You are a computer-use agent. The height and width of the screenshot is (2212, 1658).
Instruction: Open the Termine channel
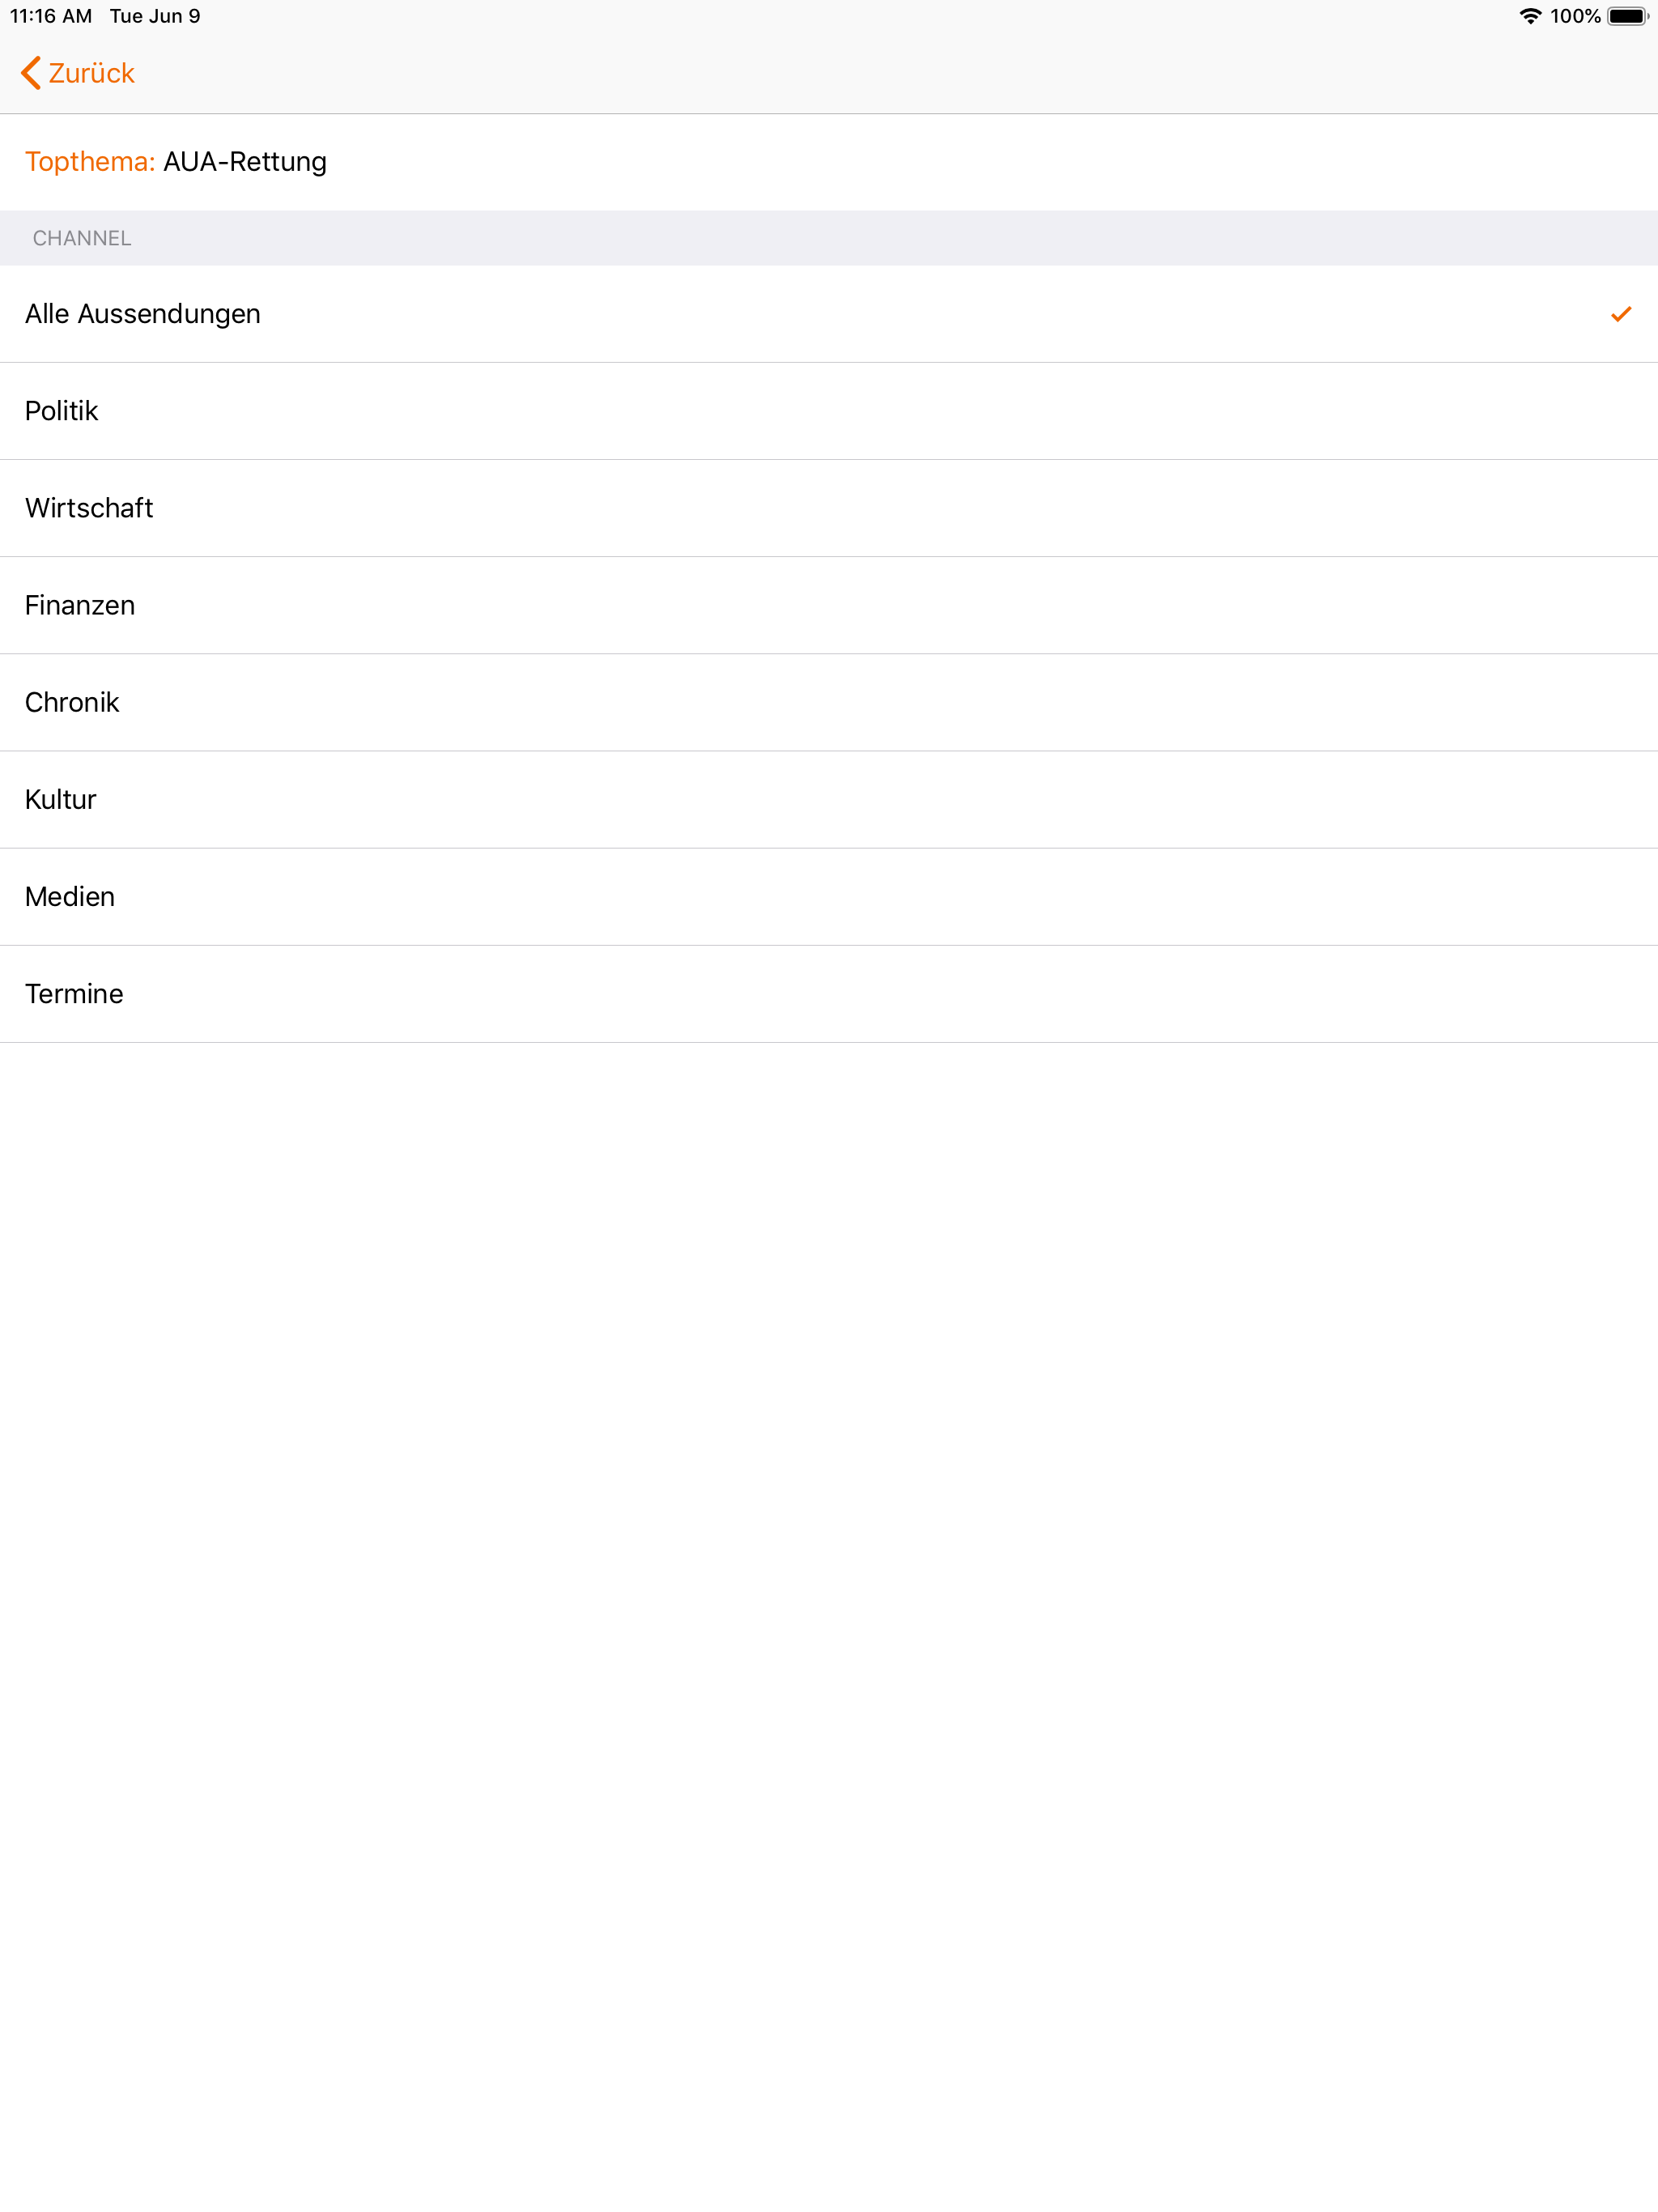tap(829, 993)
